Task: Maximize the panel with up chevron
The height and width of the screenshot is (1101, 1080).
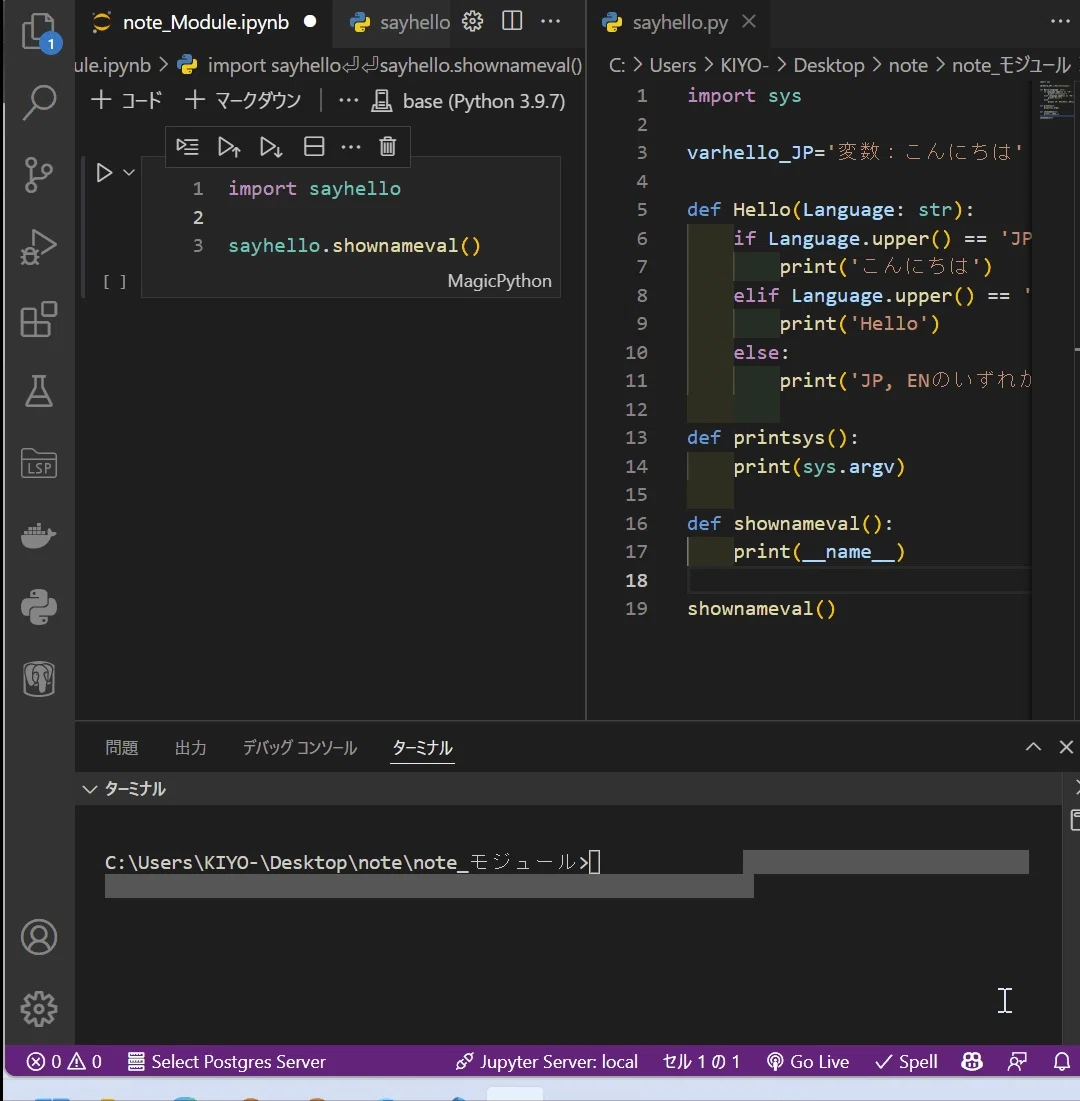Action: click(x=1033, y=746)
